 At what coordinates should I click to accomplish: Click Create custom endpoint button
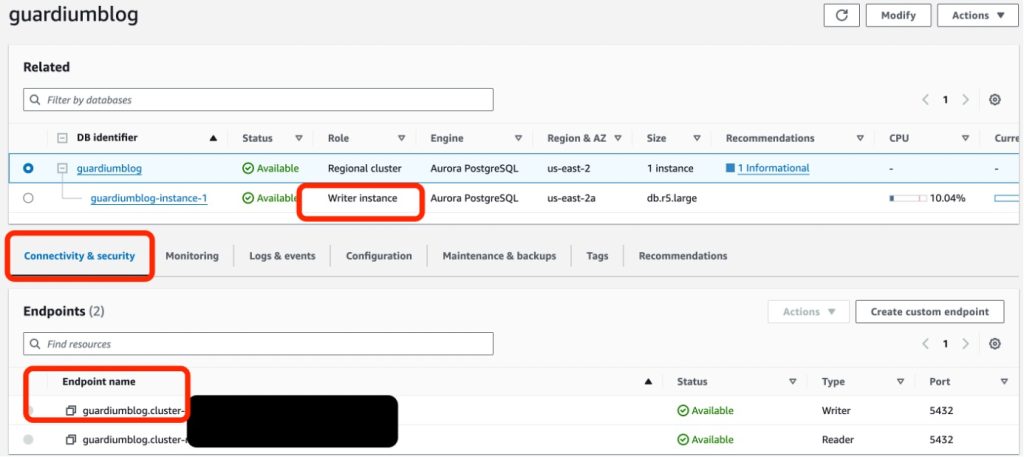point(930,311)
